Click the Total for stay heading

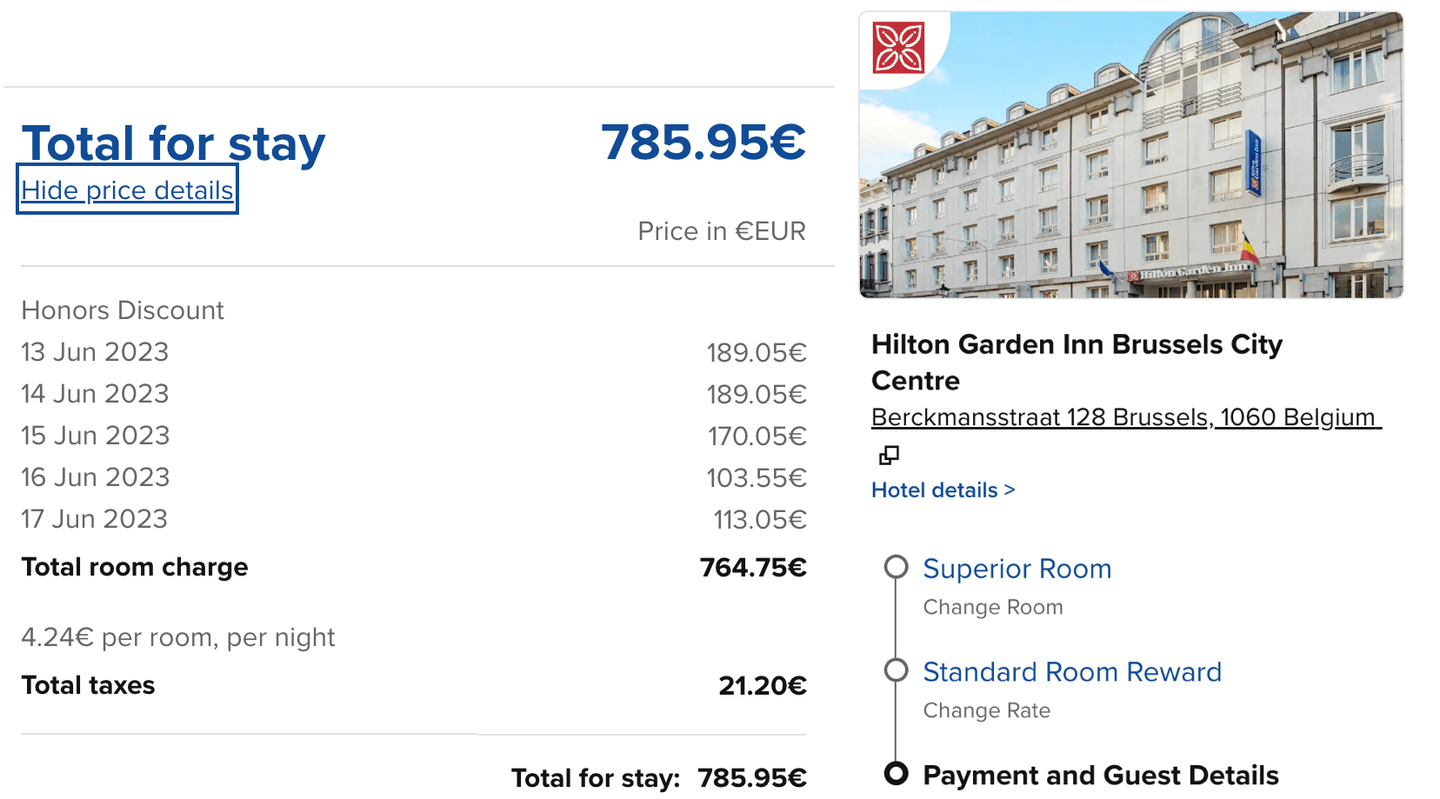click(173, 143)
